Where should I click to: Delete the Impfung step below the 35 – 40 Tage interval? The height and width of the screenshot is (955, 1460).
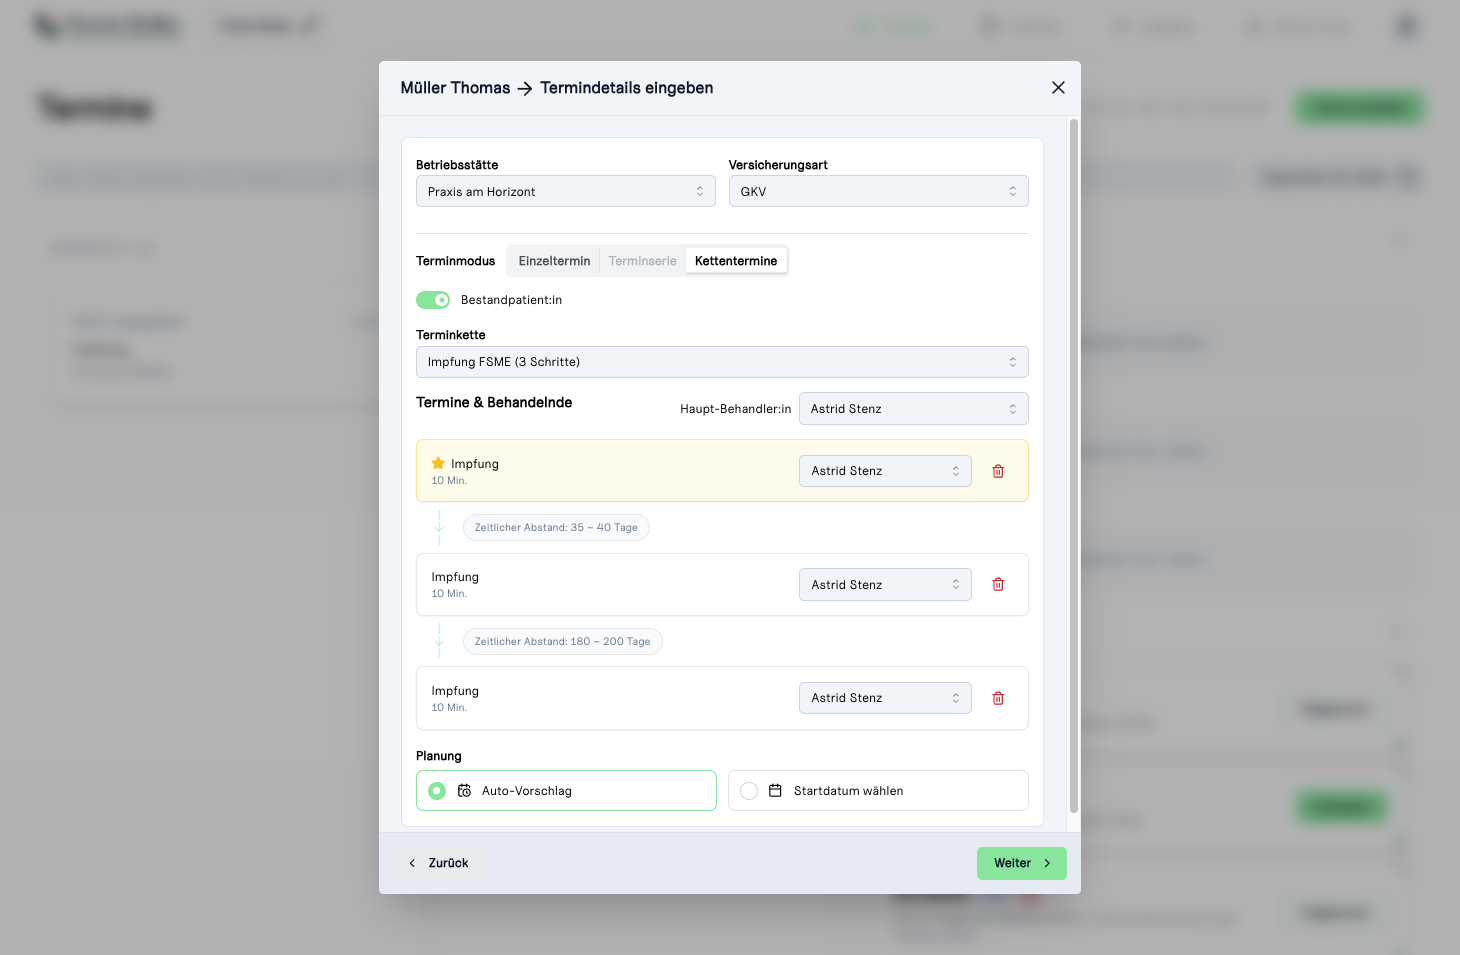tap(998, 585)
